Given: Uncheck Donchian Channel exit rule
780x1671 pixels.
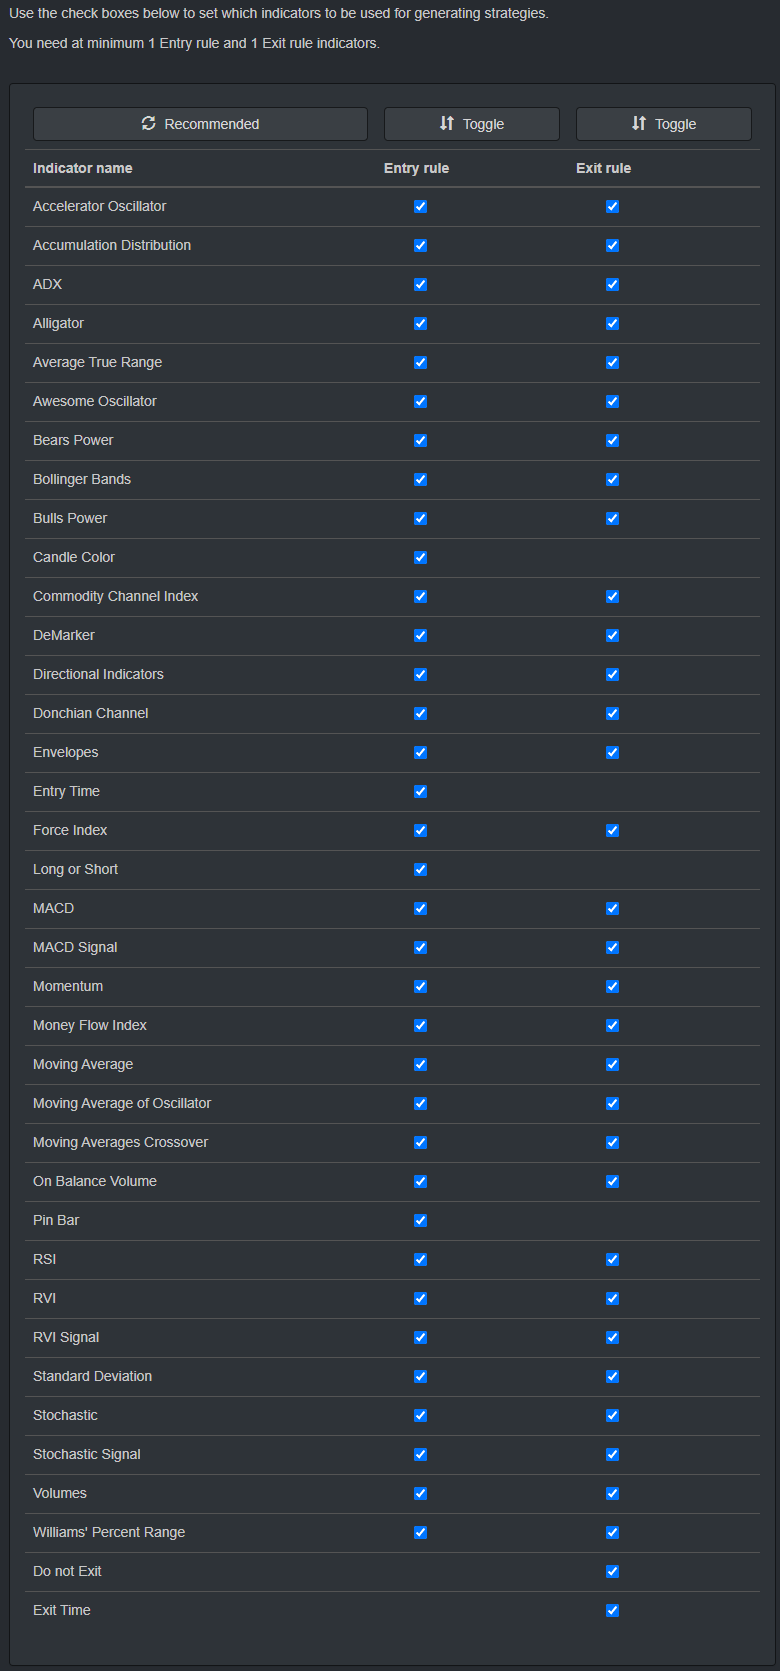Looking at the screenshot, I should click(612, 713).
